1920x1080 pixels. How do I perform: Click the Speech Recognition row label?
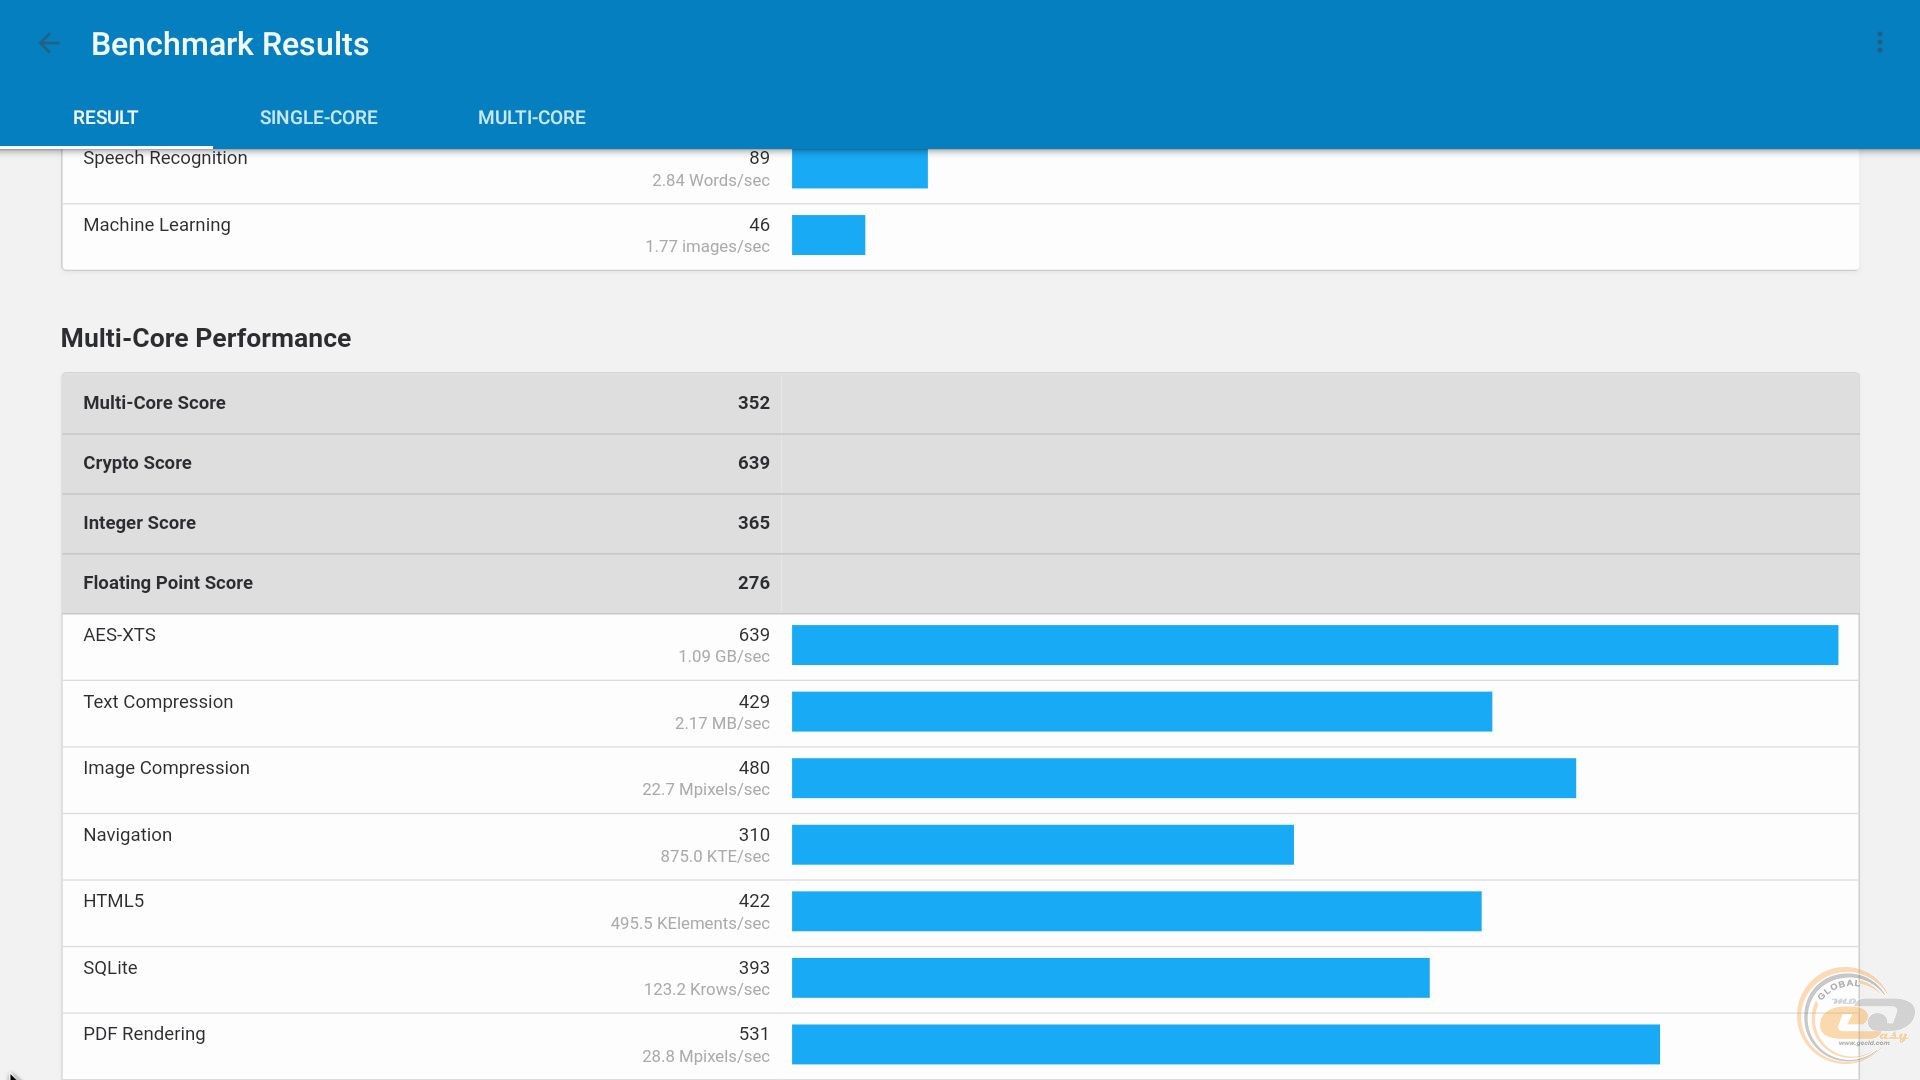point(165,158)
